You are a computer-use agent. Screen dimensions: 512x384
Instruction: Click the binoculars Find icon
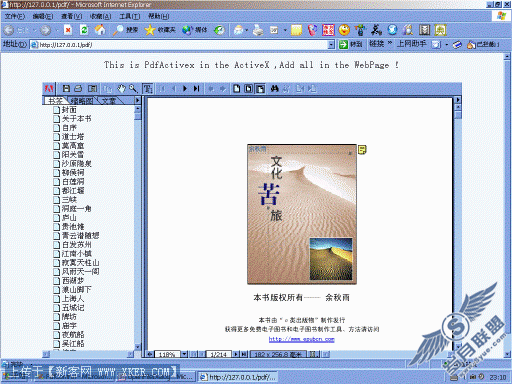pos(274,89)
